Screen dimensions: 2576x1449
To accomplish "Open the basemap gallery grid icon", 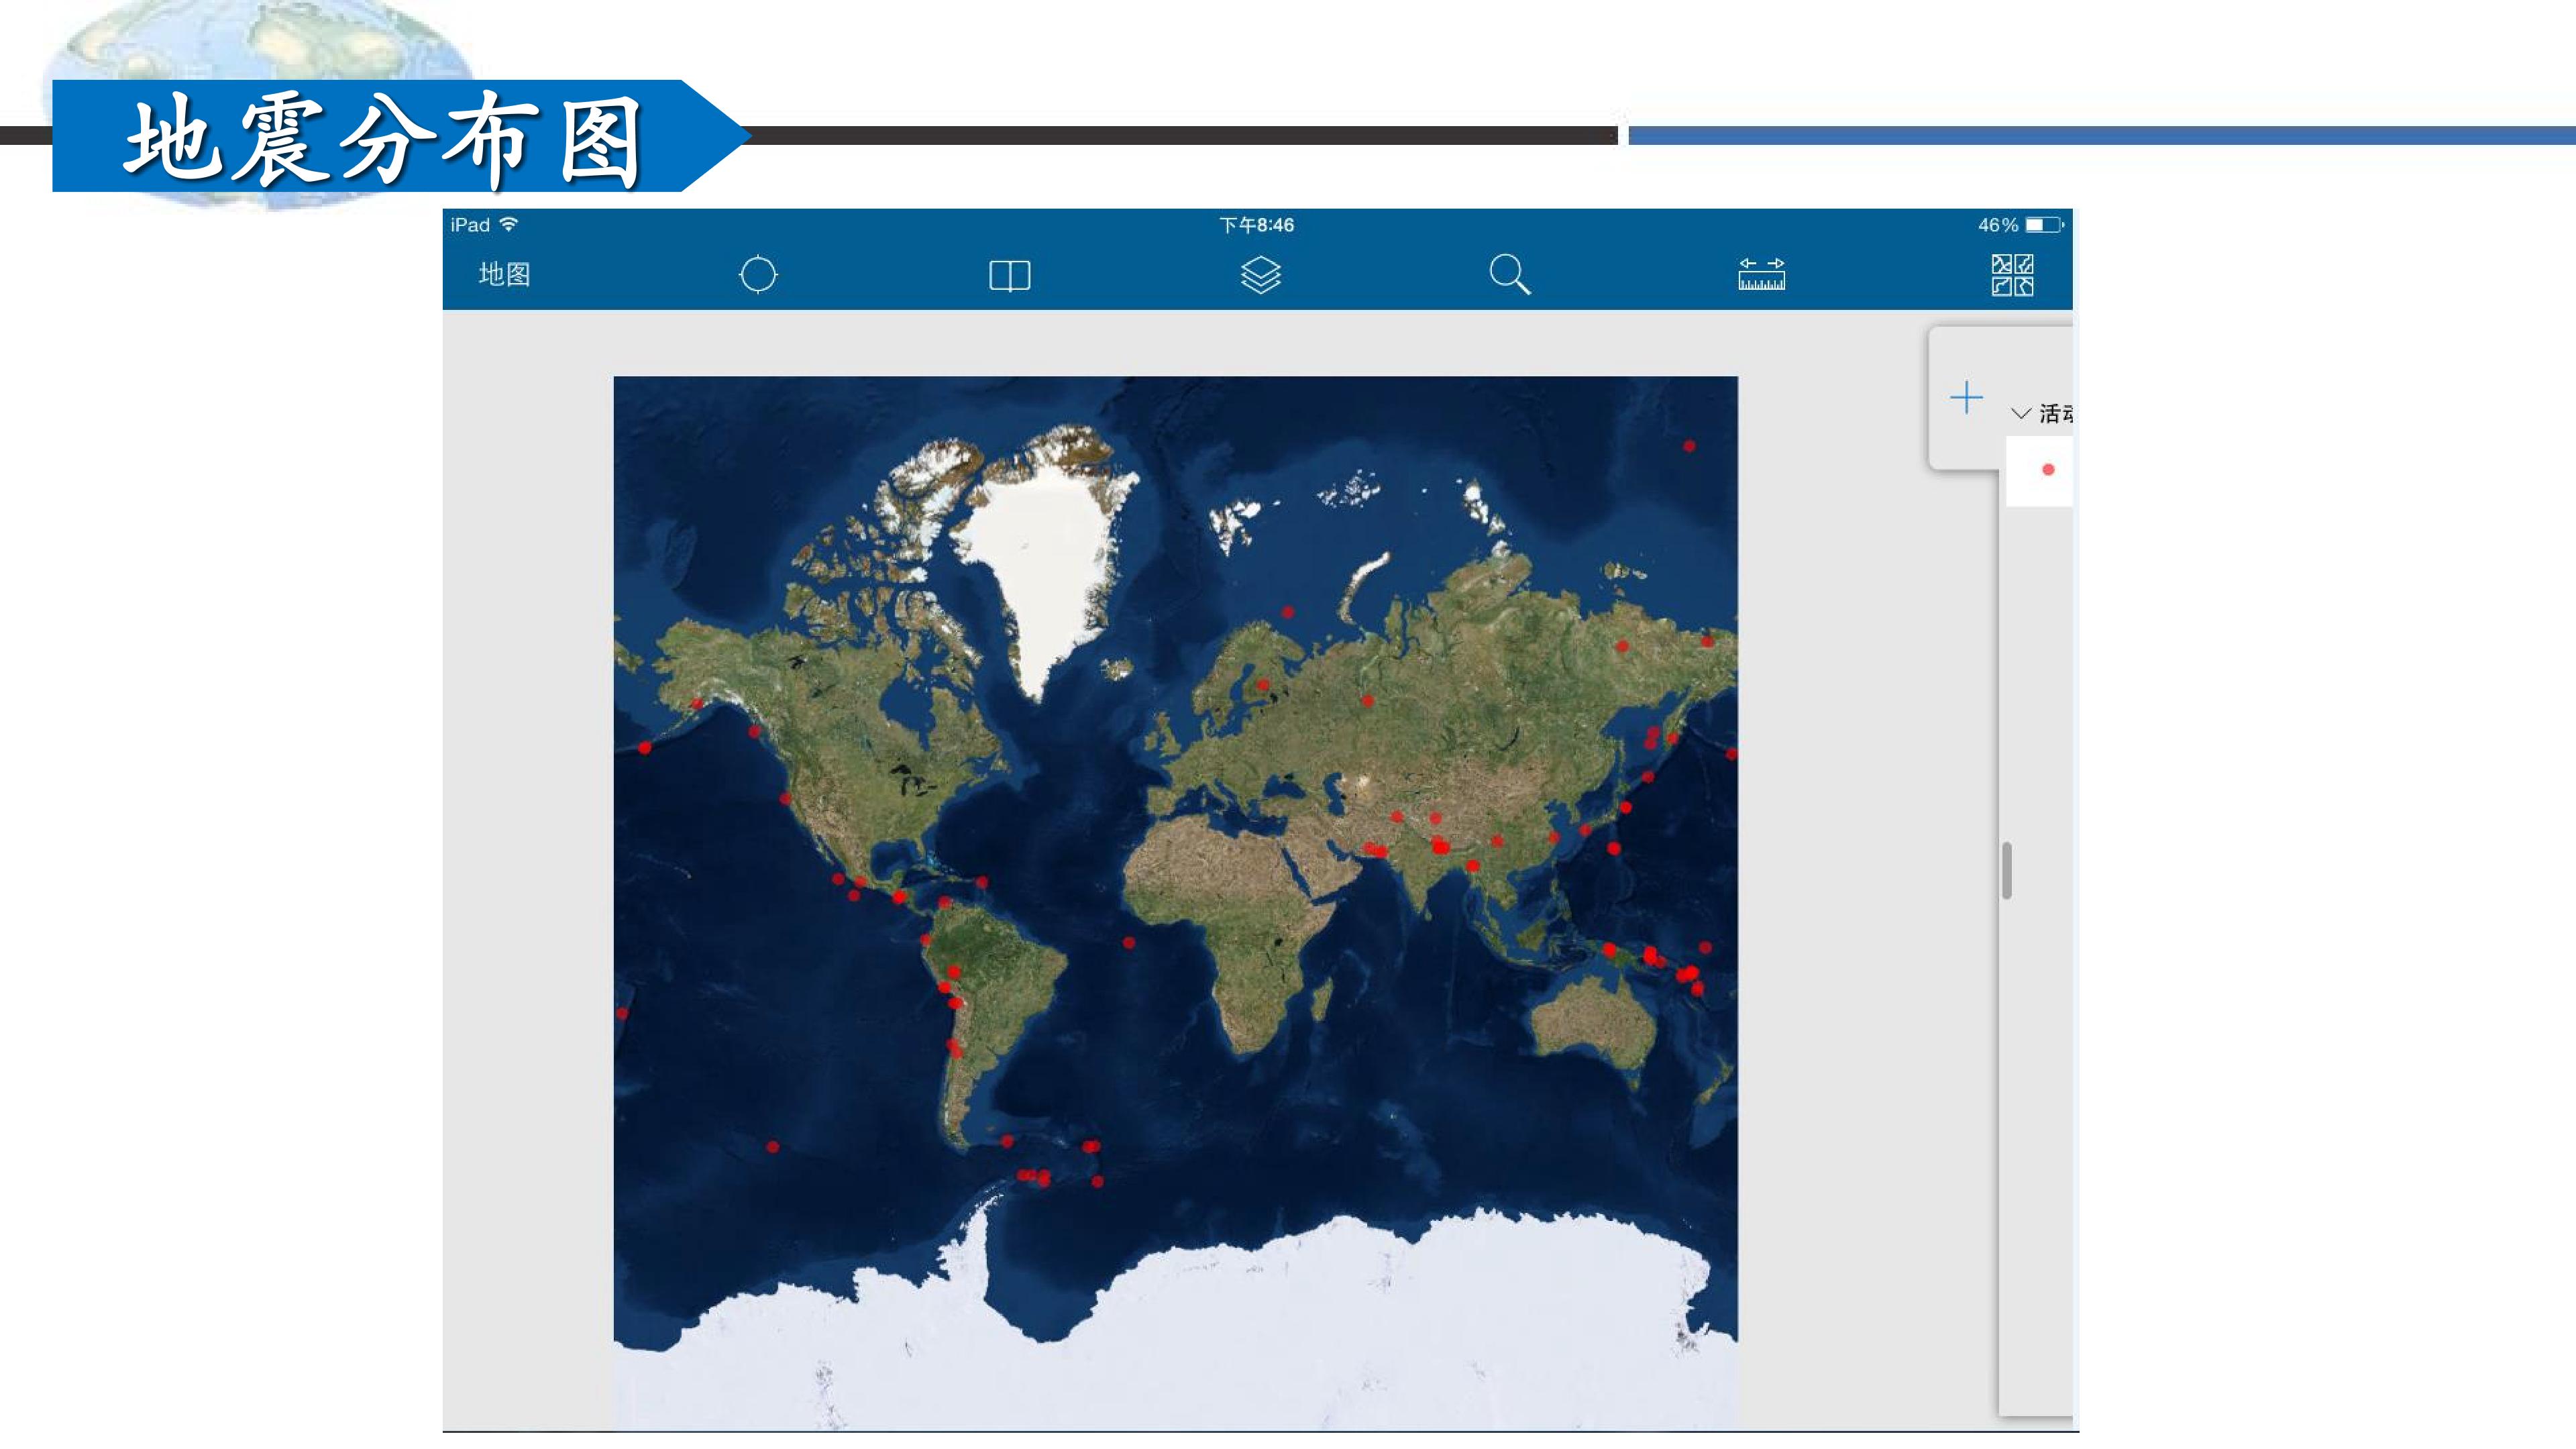I will pyautogui.click(x=2012, y=275).
